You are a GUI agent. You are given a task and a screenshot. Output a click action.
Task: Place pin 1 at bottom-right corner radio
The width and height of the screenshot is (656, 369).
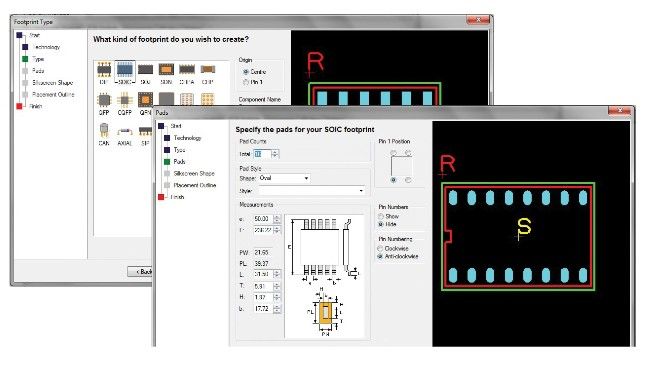tap(408, 180)
